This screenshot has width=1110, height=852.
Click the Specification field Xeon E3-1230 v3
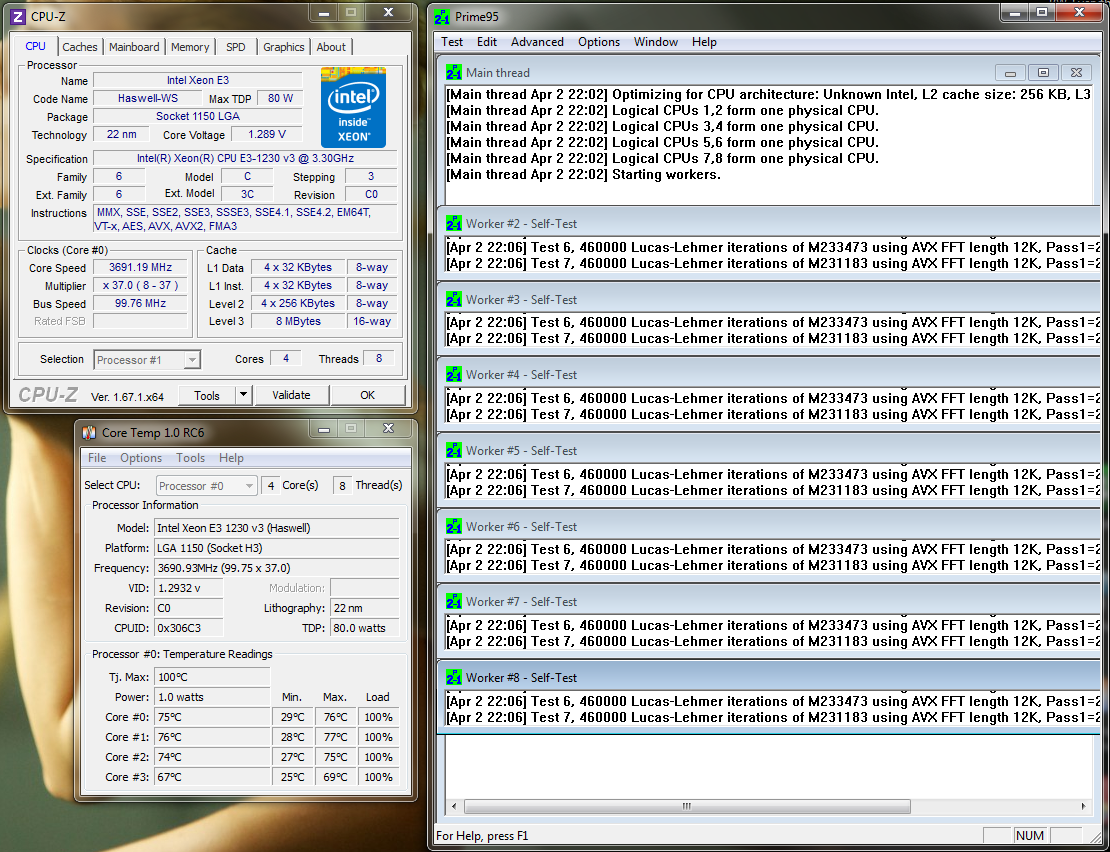coord(245,159)
